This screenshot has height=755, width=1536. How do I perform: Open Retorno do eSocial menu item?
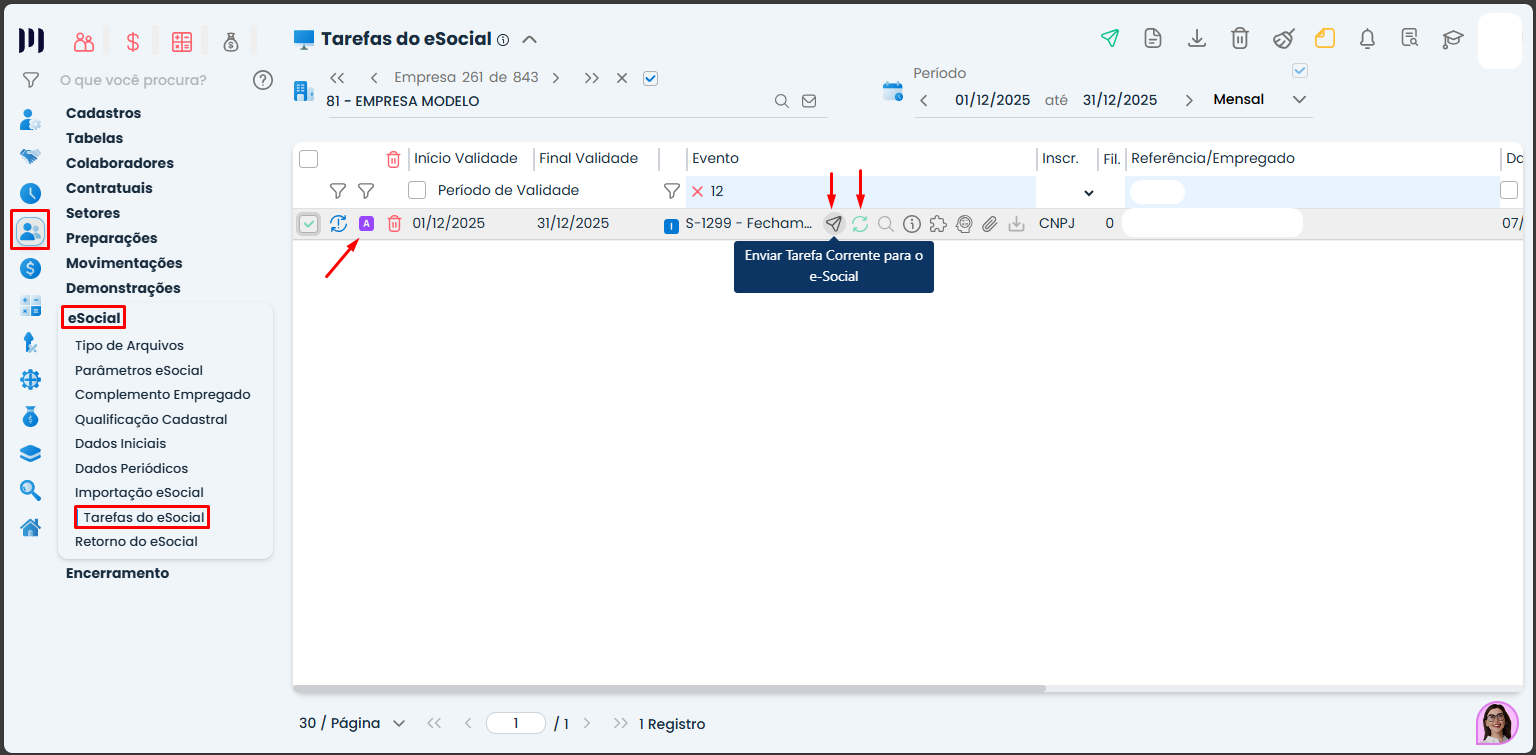[136, 541]
